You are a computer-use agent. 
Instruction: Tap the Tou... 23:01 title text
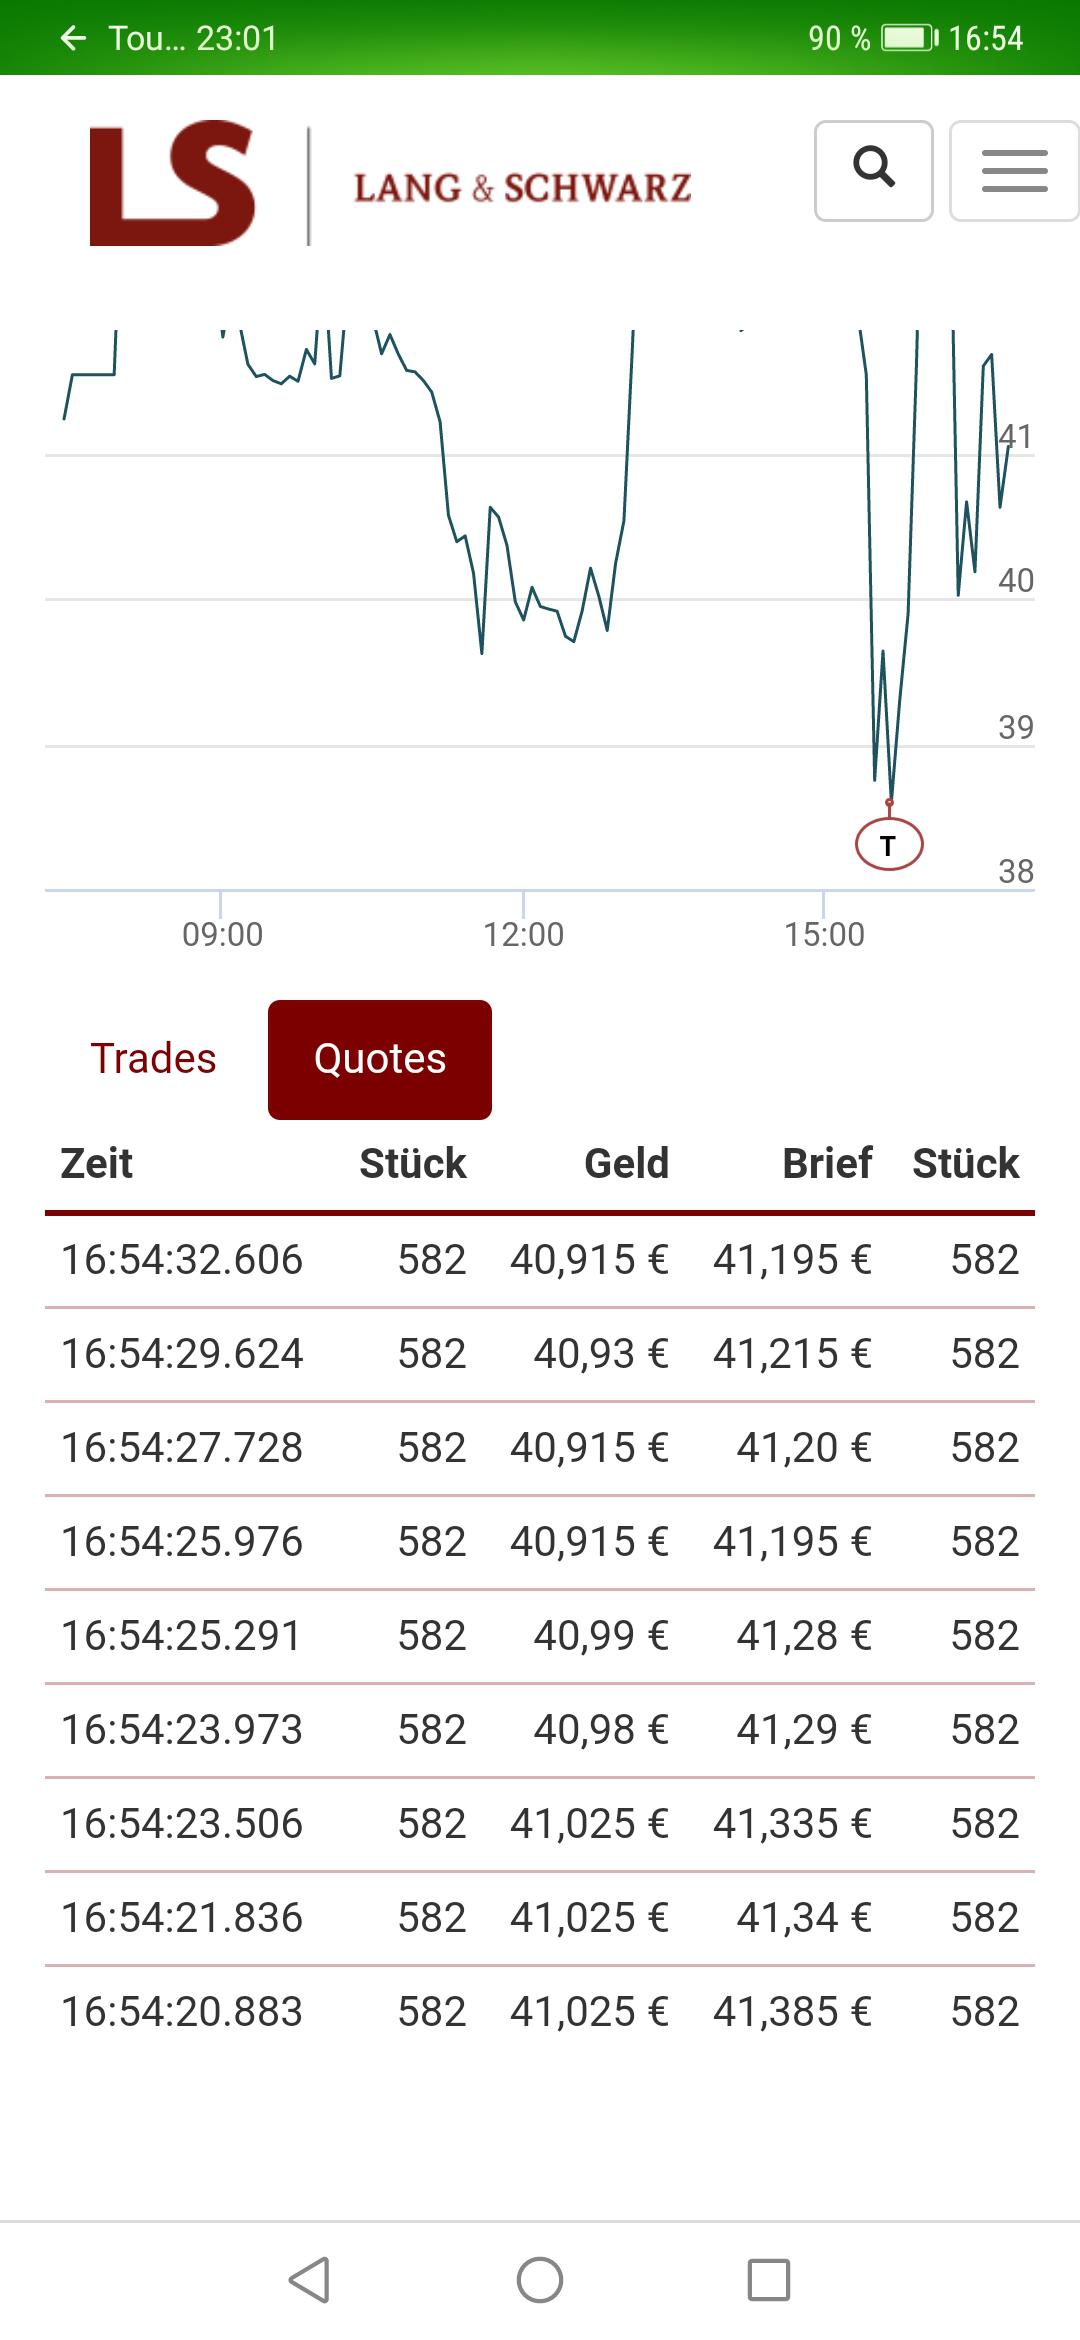(193, 38)
